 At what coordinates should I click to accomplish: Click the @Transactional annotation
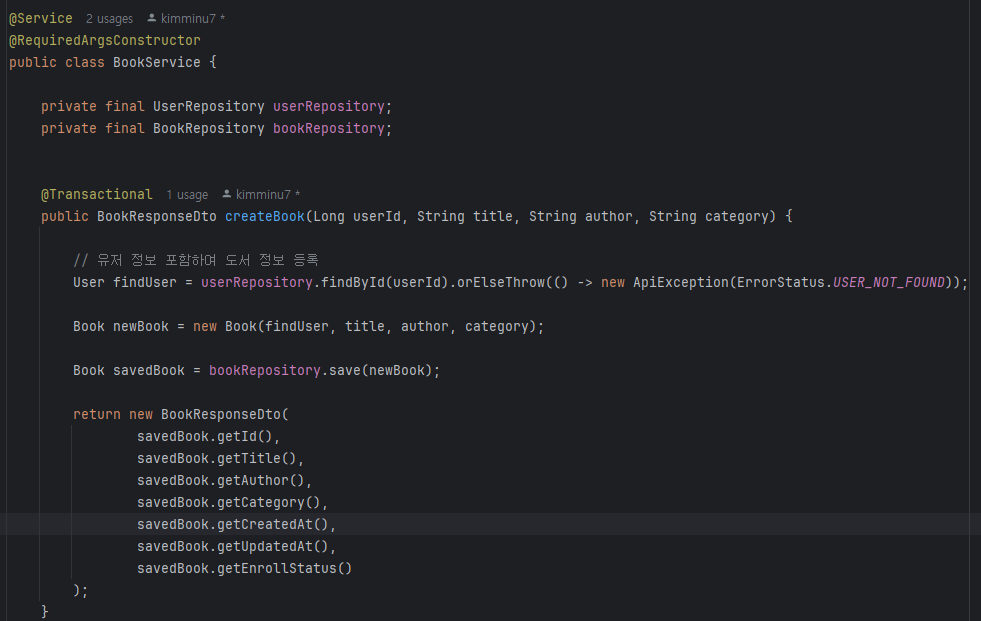(96, 194)
